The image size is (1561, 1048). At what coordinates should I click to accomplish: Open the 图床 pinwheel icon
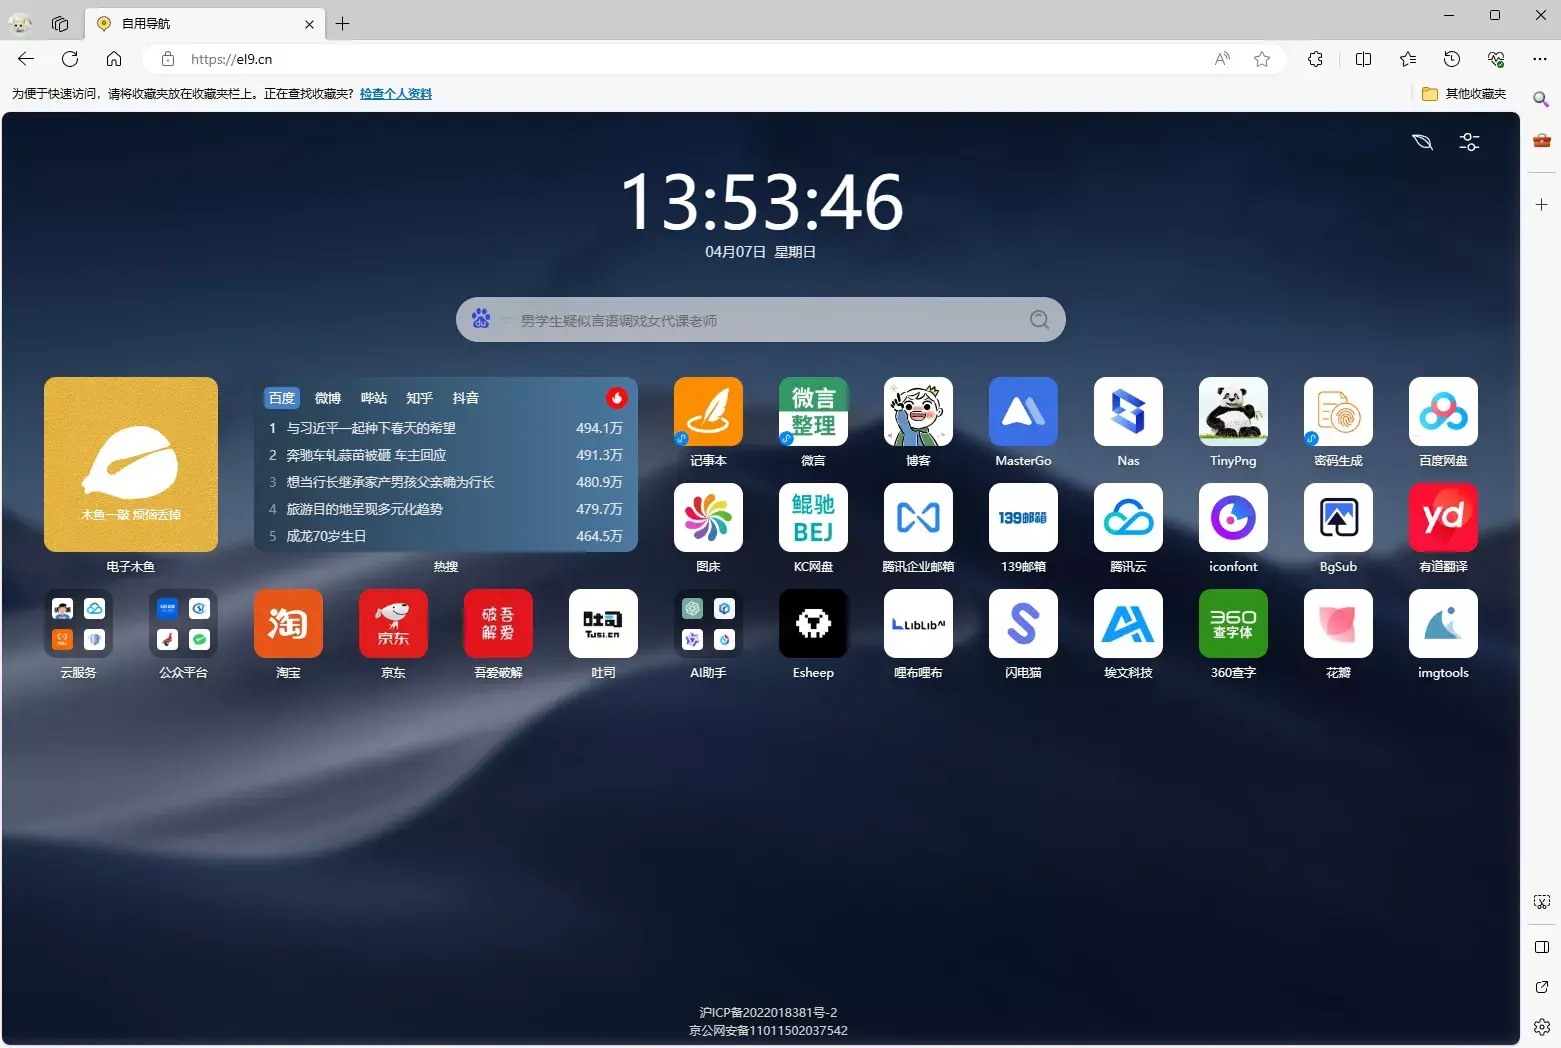click(x=708, y=517)
